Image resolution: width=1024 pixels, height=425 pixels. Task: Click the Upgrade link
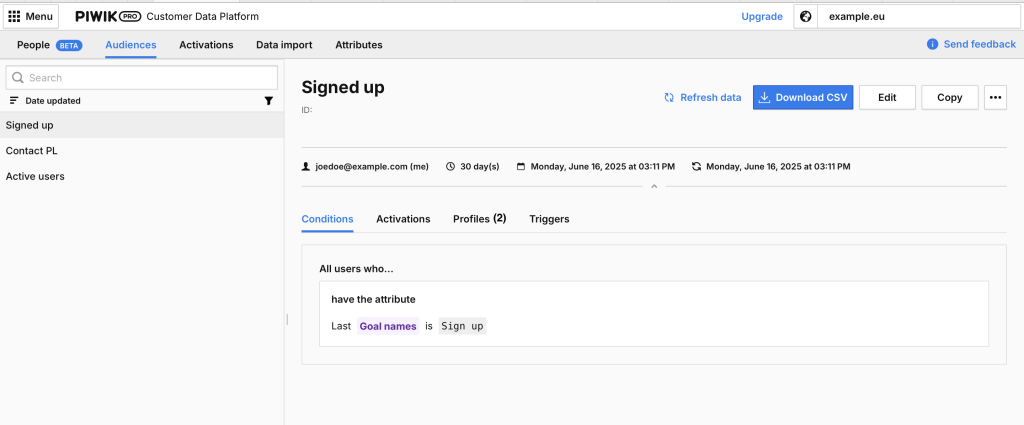762,16
